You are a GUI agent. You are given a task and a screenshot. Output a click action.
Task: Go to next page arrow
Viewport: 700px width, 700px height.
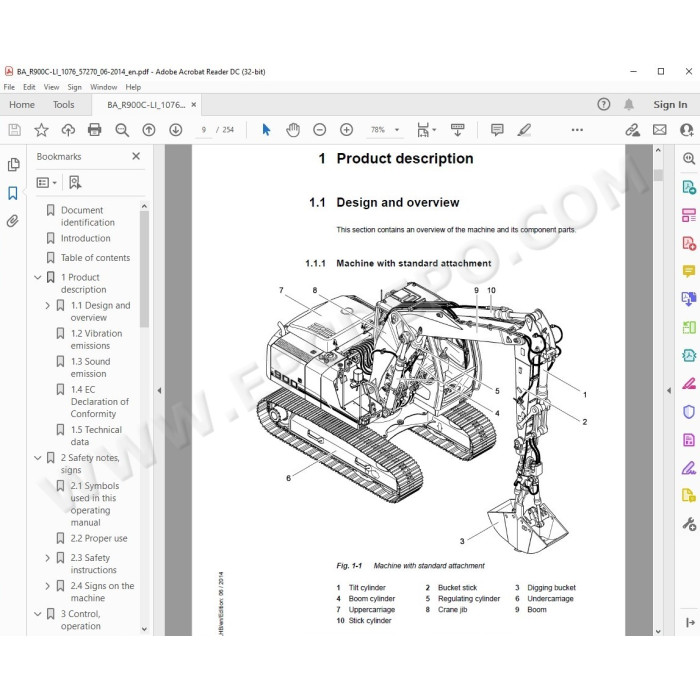(x=175, y=130)
